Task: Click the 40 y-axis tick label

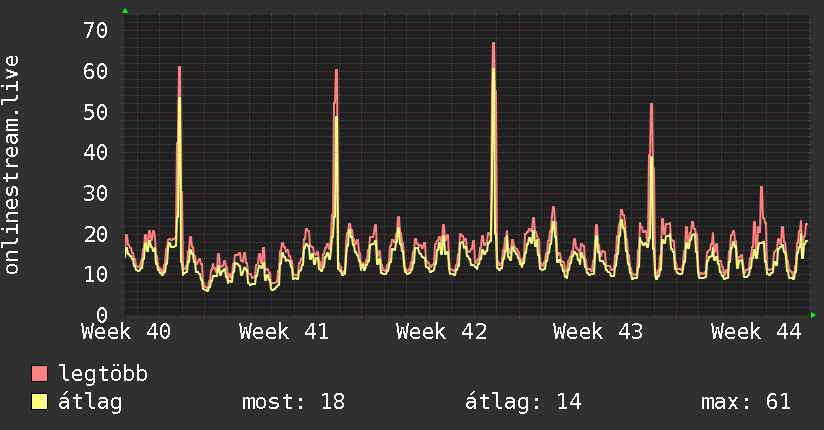Action: [96, 152]
